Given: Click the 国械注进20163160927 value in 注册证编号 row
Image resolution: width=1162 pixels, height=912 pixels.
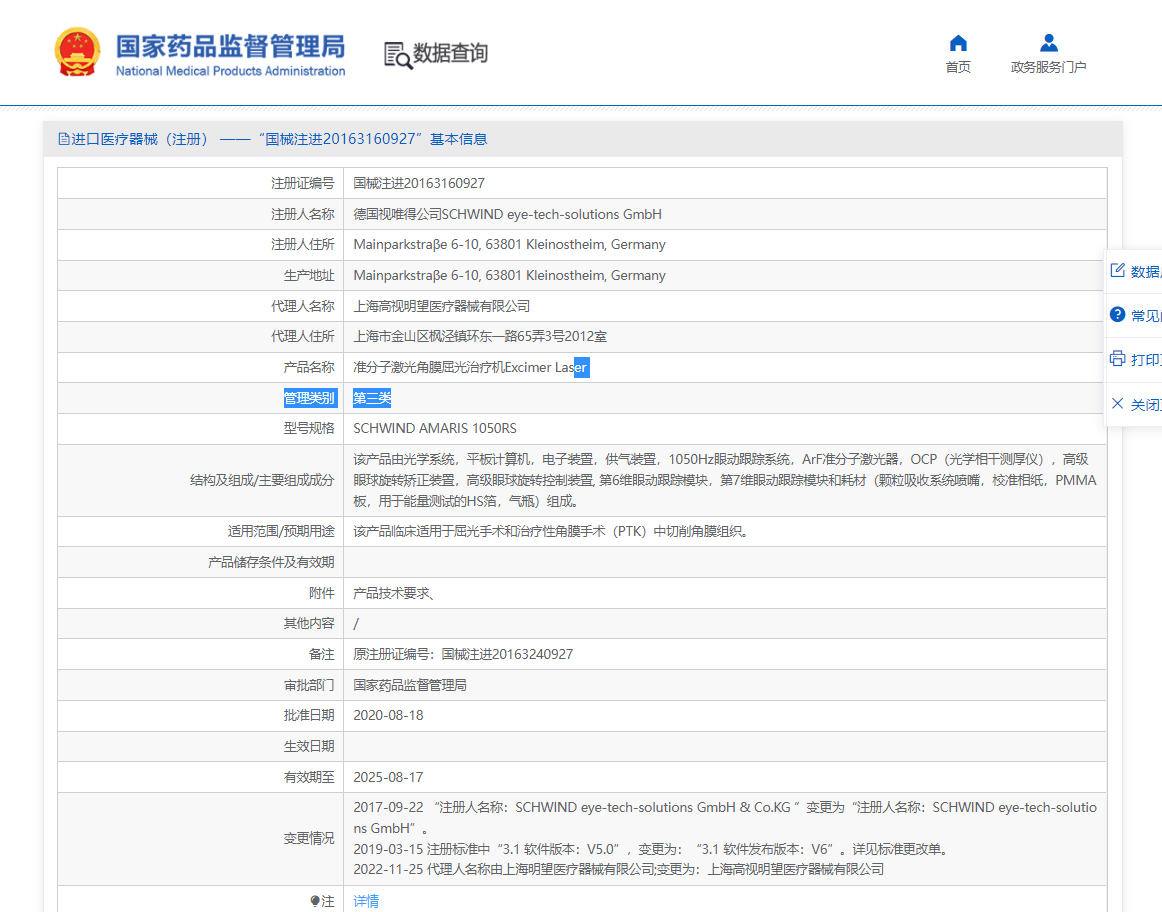Looking at the screenshot, I should (x=419, y=183).
